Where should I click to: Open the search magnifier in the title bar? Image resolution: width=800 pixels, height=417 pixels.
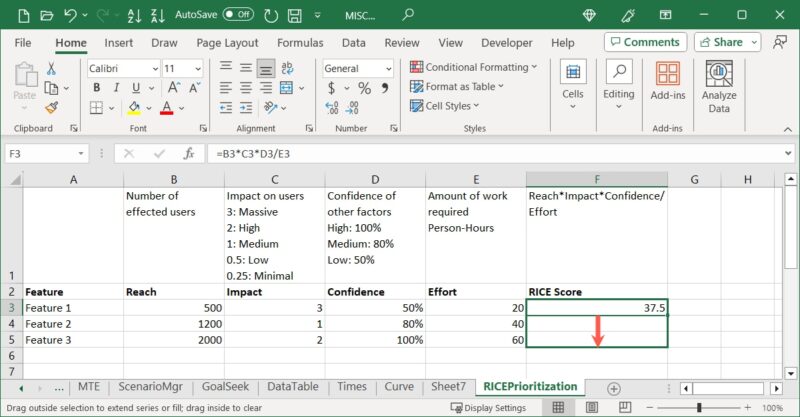407,15
